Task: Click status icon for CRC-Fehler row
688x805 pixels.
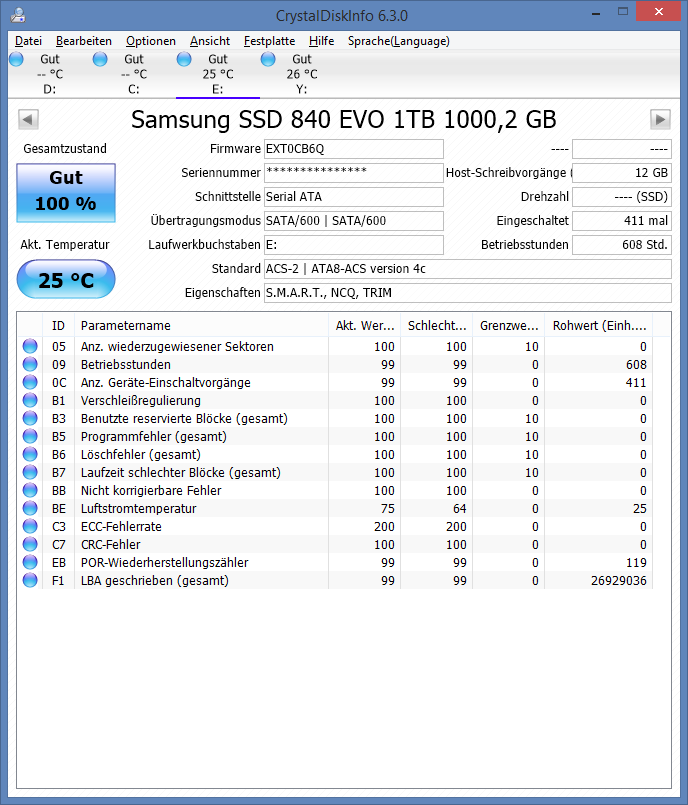Action: [30, 544]
